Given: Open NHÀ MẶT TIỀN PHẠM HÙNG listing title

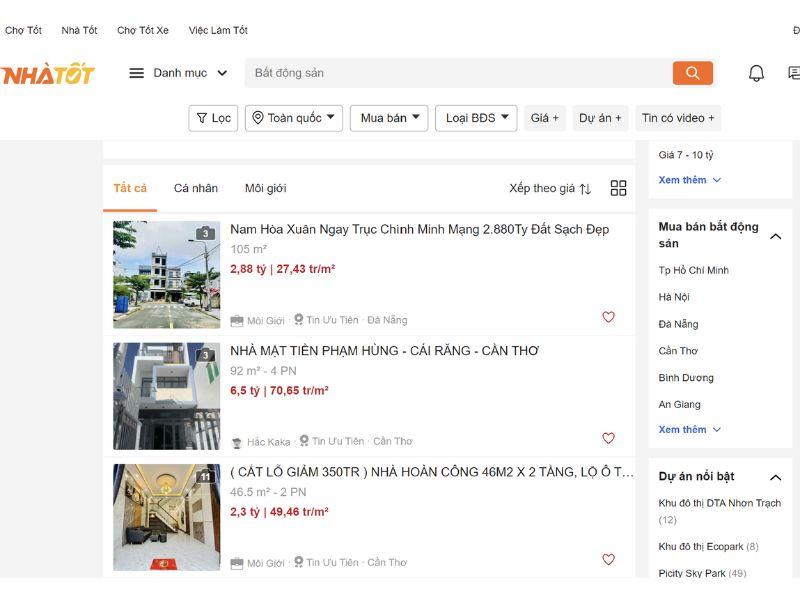Looking at the screenshot, I should (x=384, y=351).
